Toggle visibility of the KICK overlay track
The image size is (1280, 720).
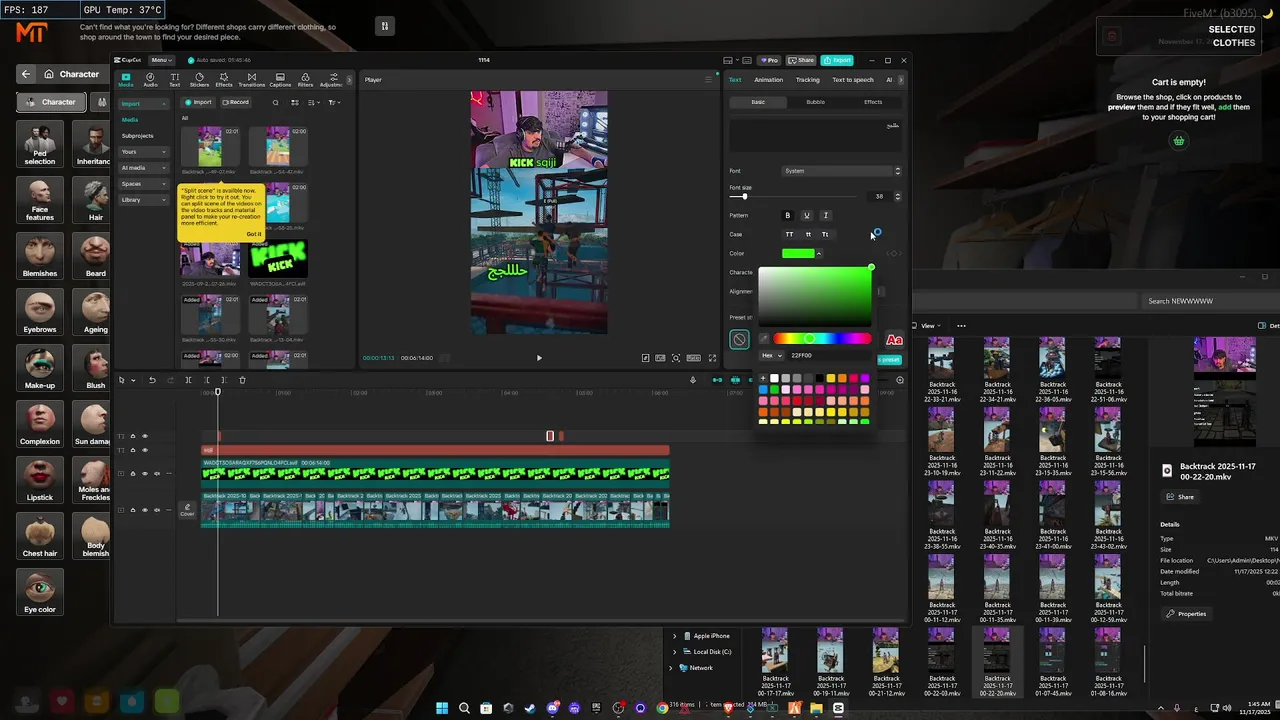[x=144, y=474]
